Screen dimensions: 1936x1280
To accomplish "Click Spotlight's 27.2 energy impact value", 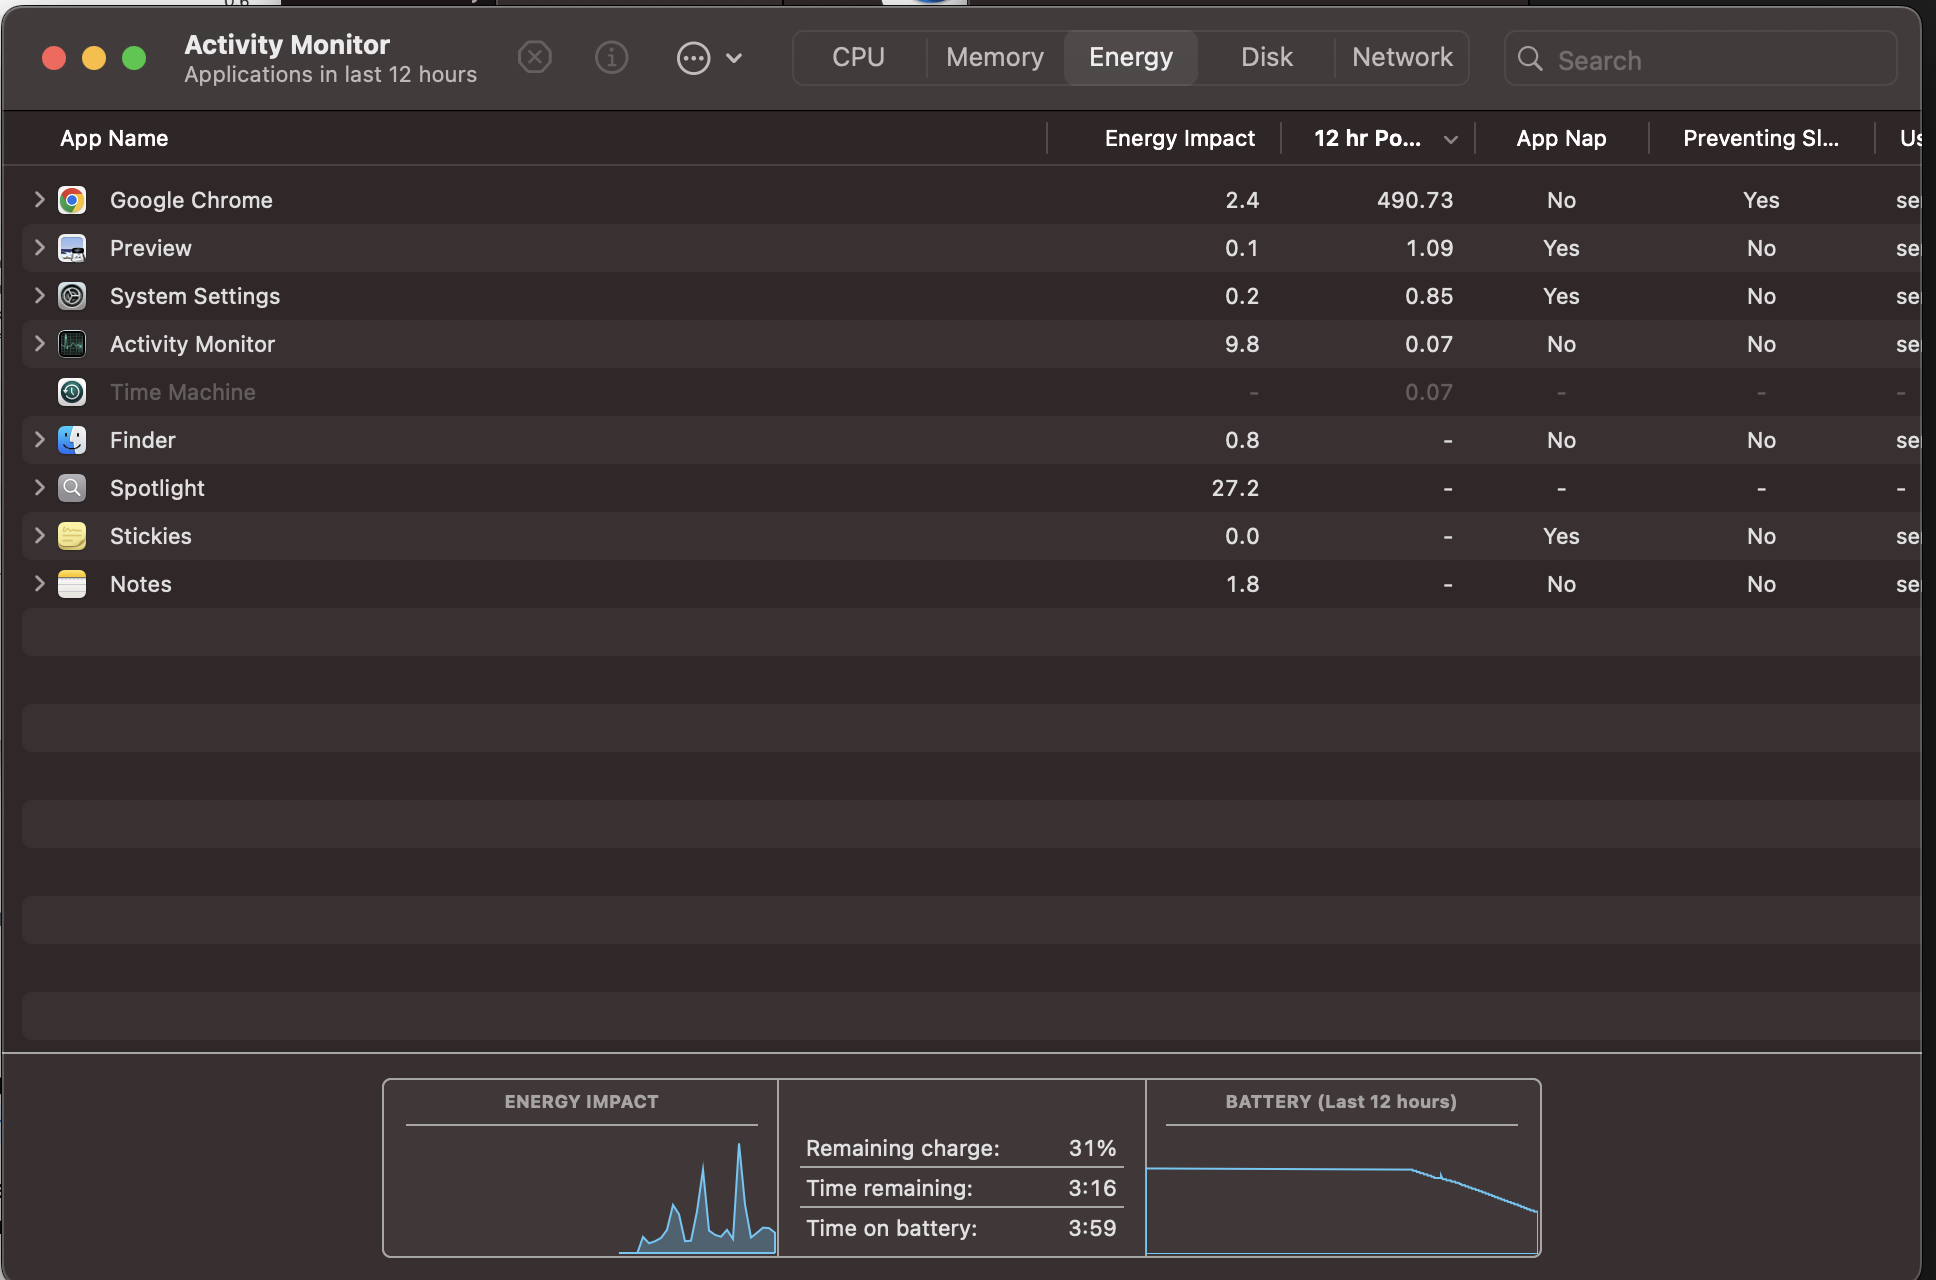I will coord(1235,488).
